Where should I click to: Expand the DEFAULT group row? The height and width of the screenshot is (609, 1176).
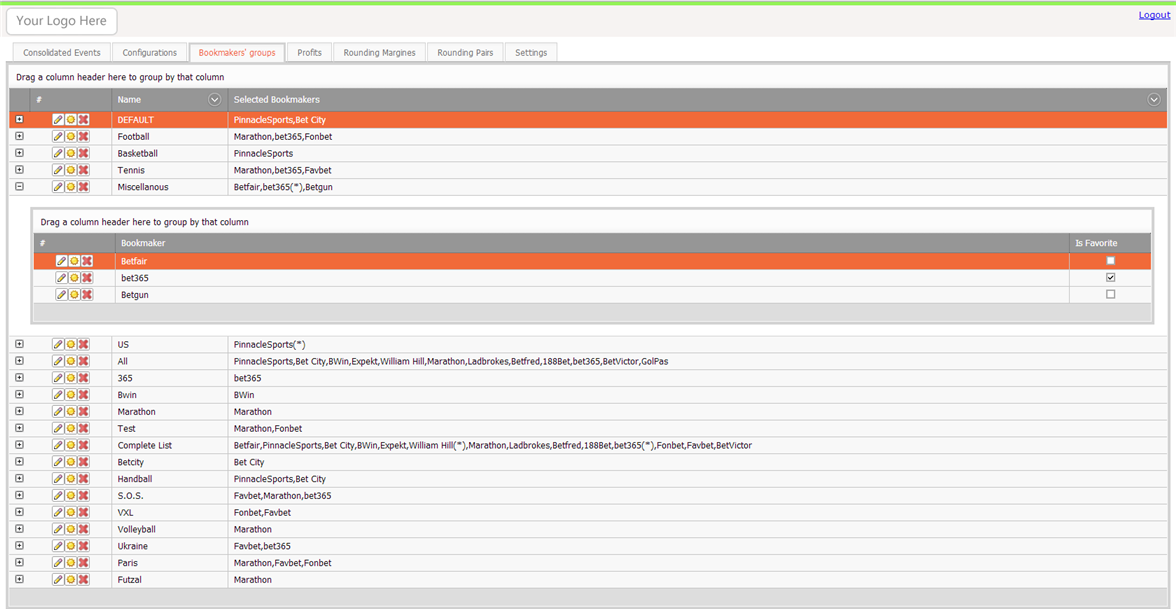19,120
